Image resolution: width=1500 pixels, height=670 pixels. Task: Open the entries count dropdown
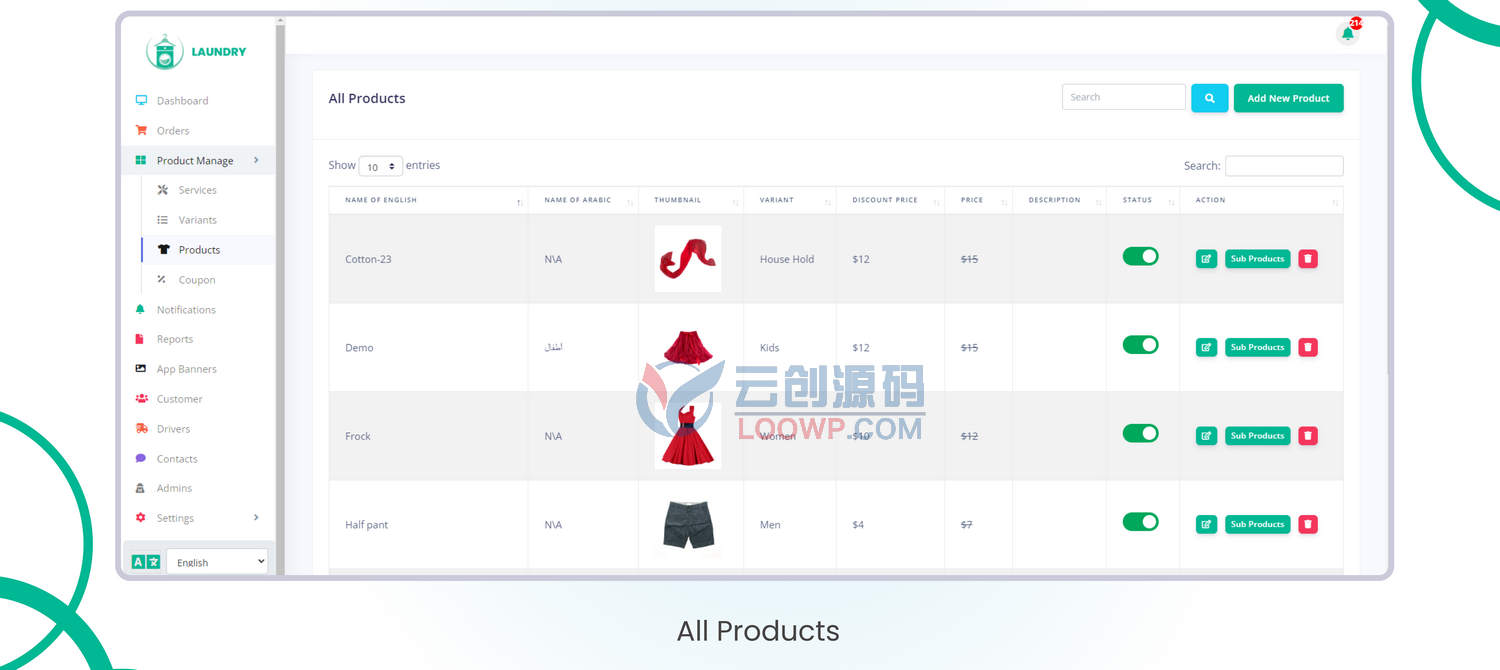[x=381, y=167]
